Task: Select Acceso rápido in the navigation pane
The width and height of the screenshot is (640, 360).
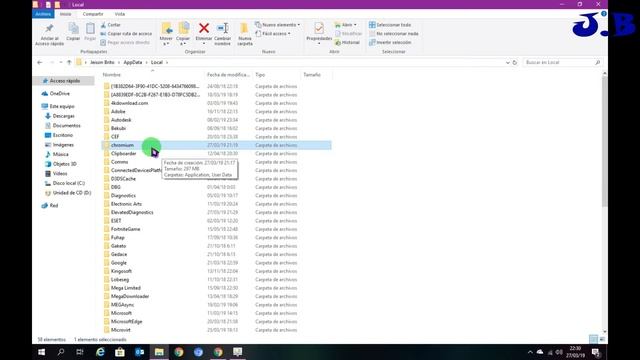Action: [x=64, y=81]
